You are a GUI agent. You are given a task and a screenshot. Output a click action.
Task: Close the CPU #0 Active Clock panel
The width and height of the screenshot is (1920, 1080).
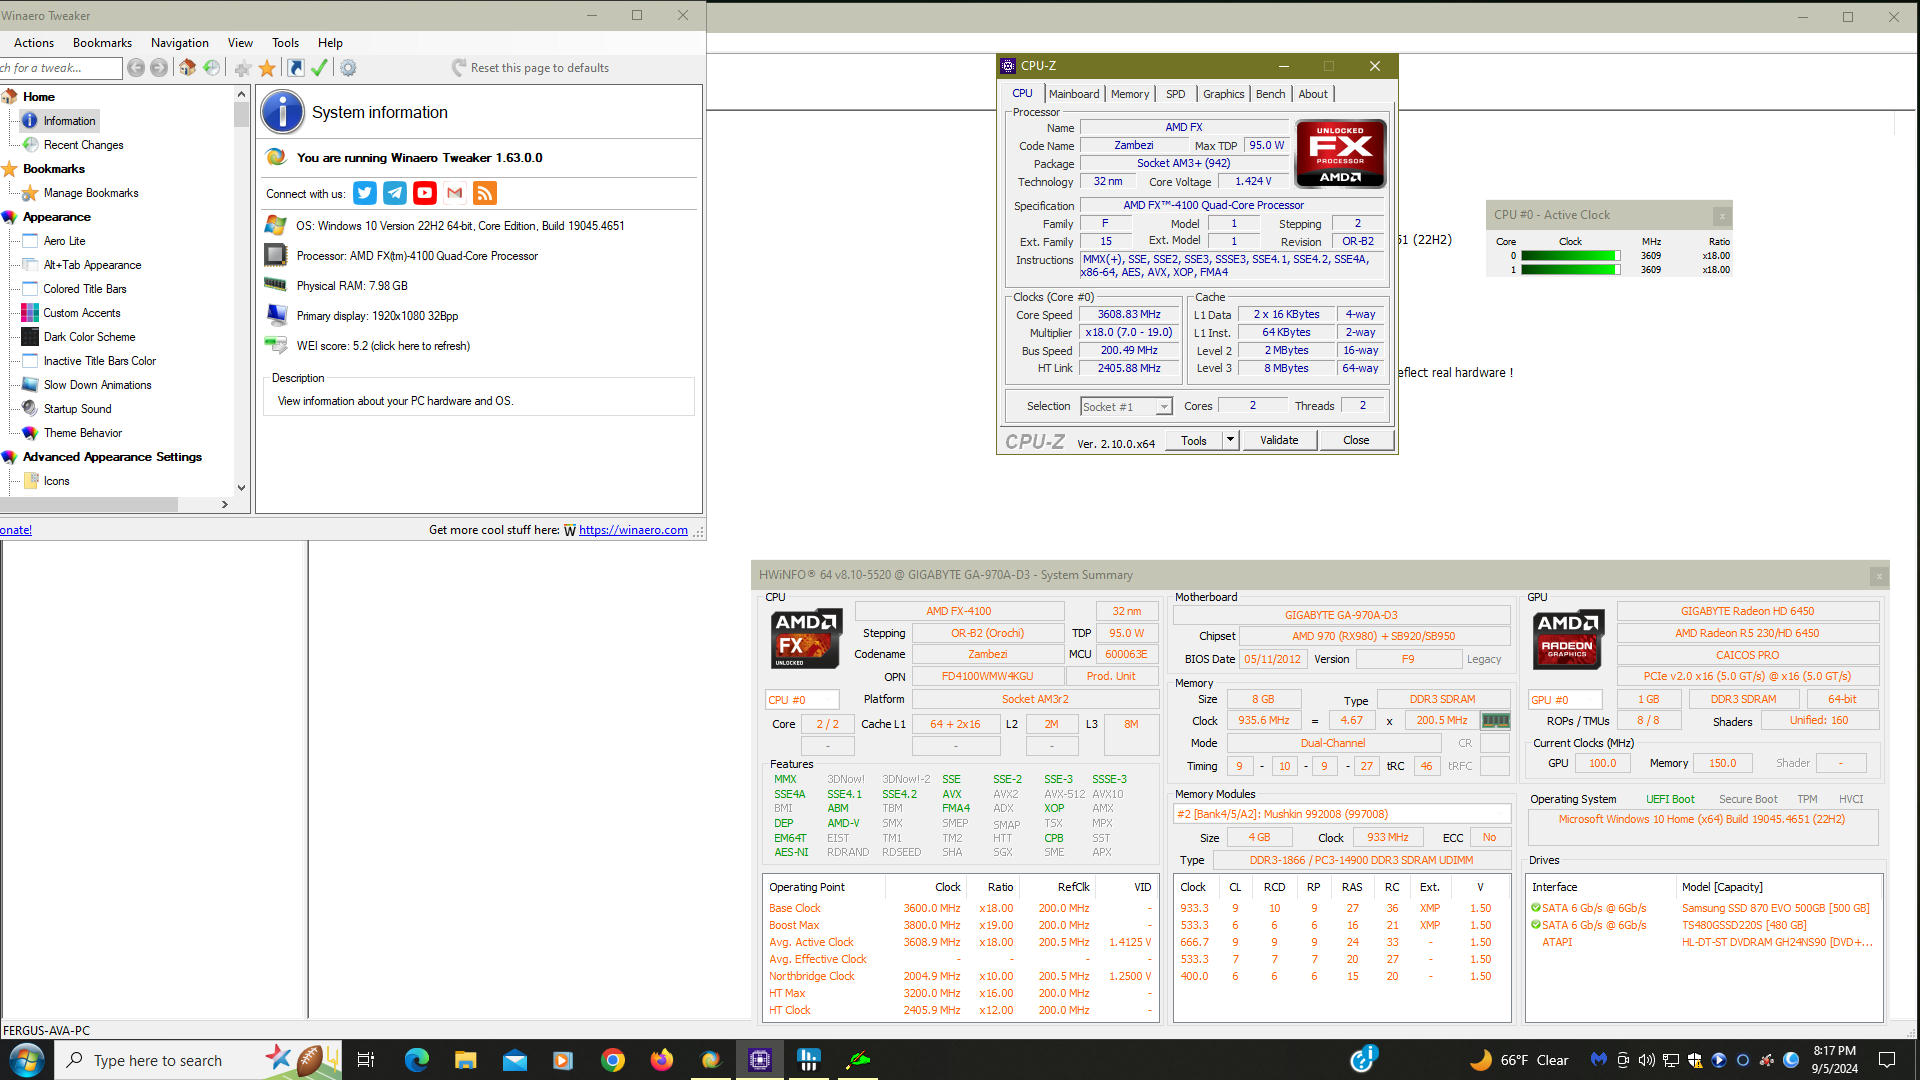tap(1721, 215)
